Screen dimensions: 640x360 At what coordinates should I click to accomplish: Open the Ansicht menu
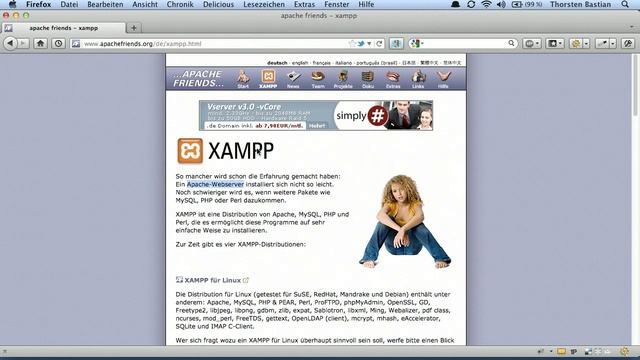pos(145,4)
